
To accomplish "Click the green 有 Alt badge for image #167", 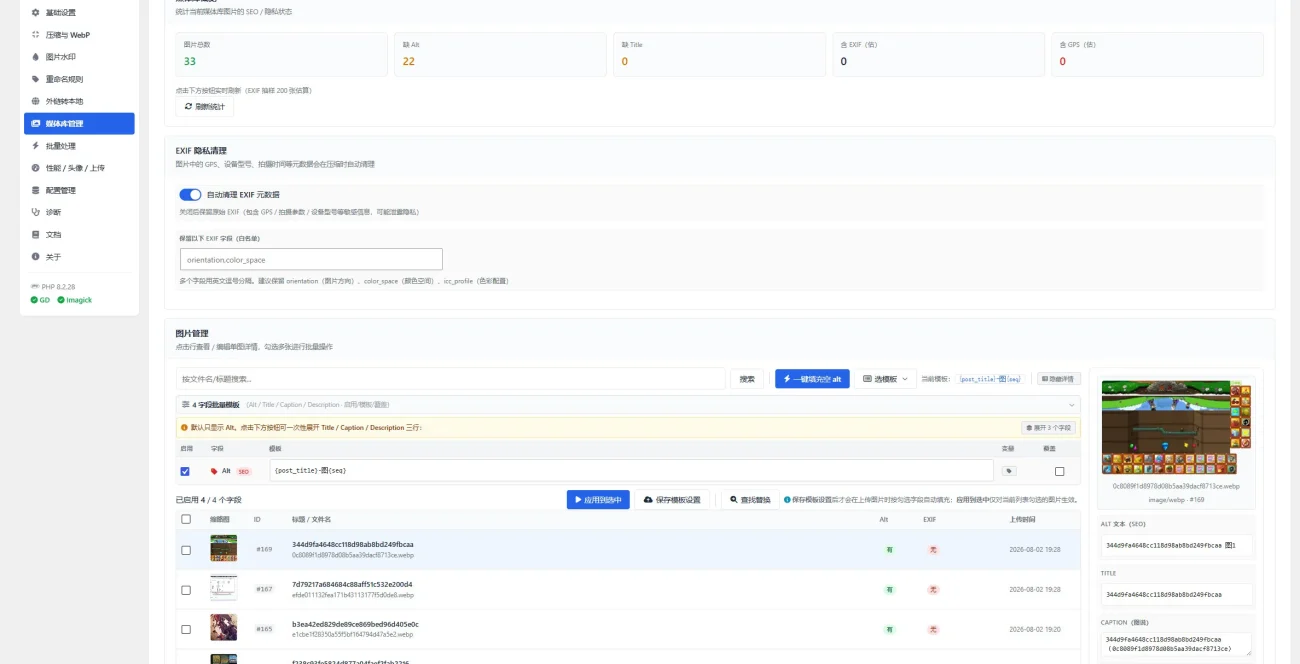I will coord(888,590).
